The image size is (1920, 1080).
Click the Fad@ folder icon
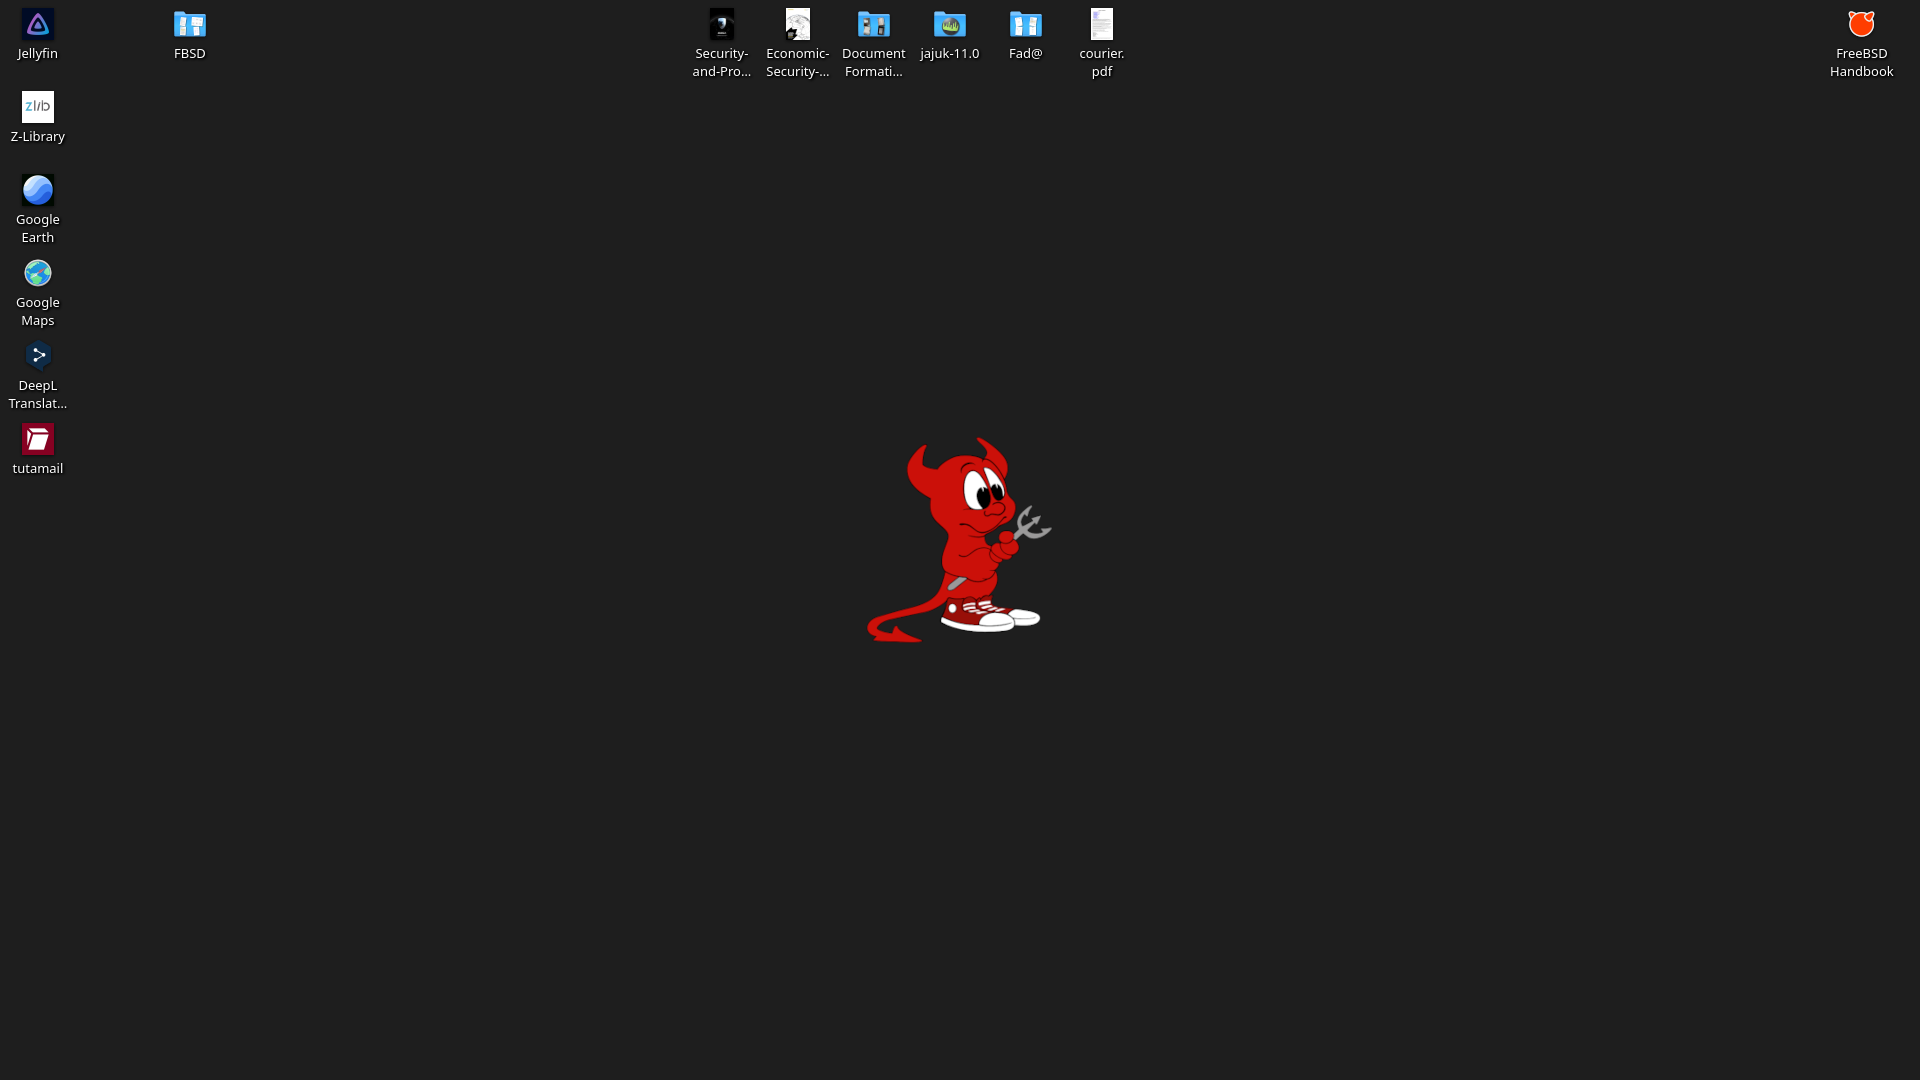point(1025,24)
